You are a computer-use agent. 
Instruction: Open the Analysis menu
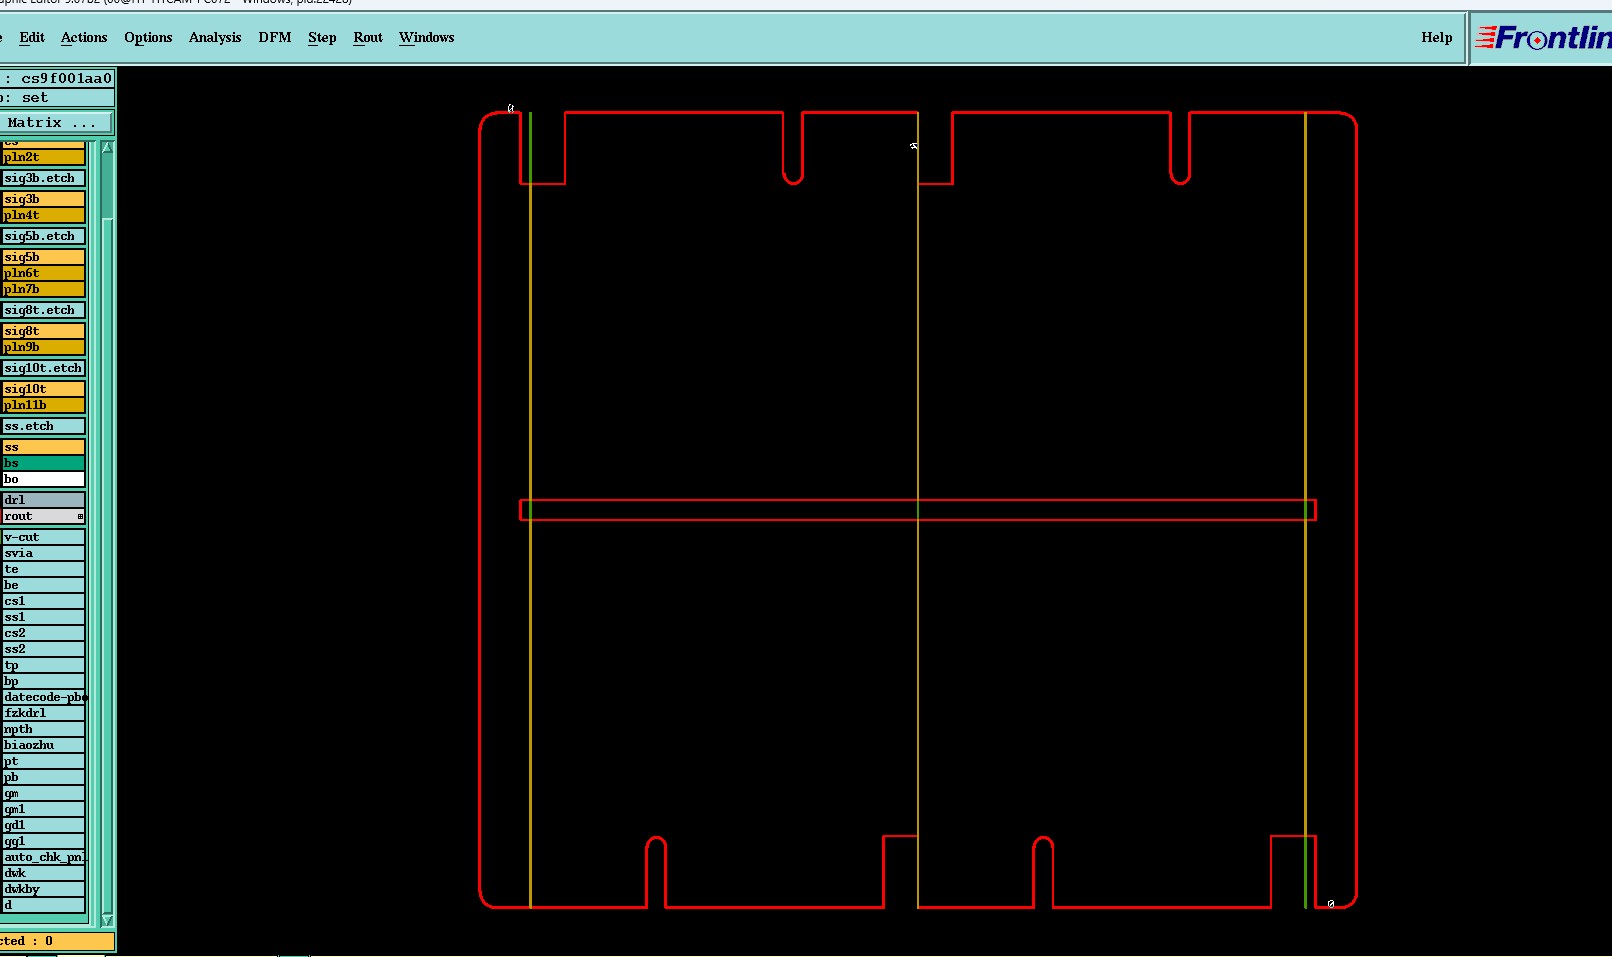coord(215,37)
